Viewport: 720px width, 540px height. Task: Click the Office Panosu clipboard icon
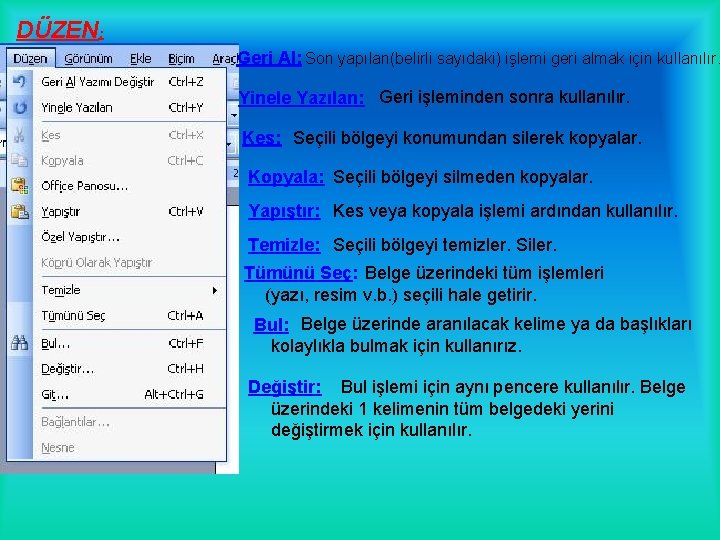pyautogui.click(x=19, y=186)
